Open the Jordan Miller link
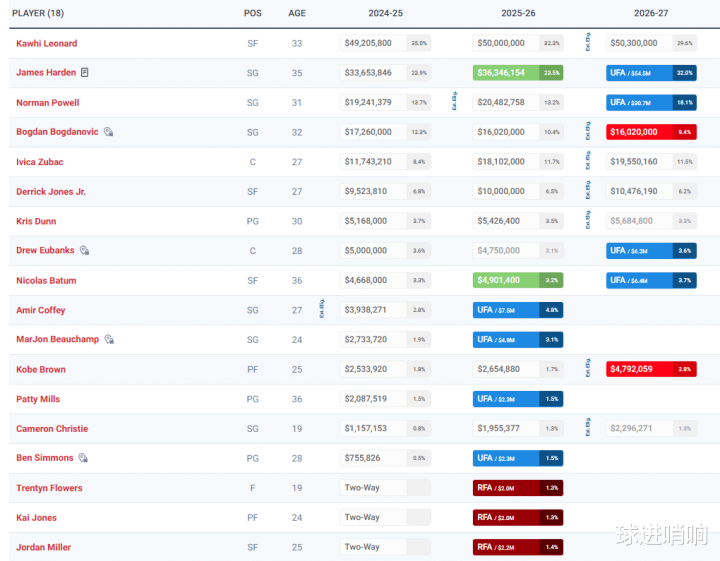 tap(44, 547)
